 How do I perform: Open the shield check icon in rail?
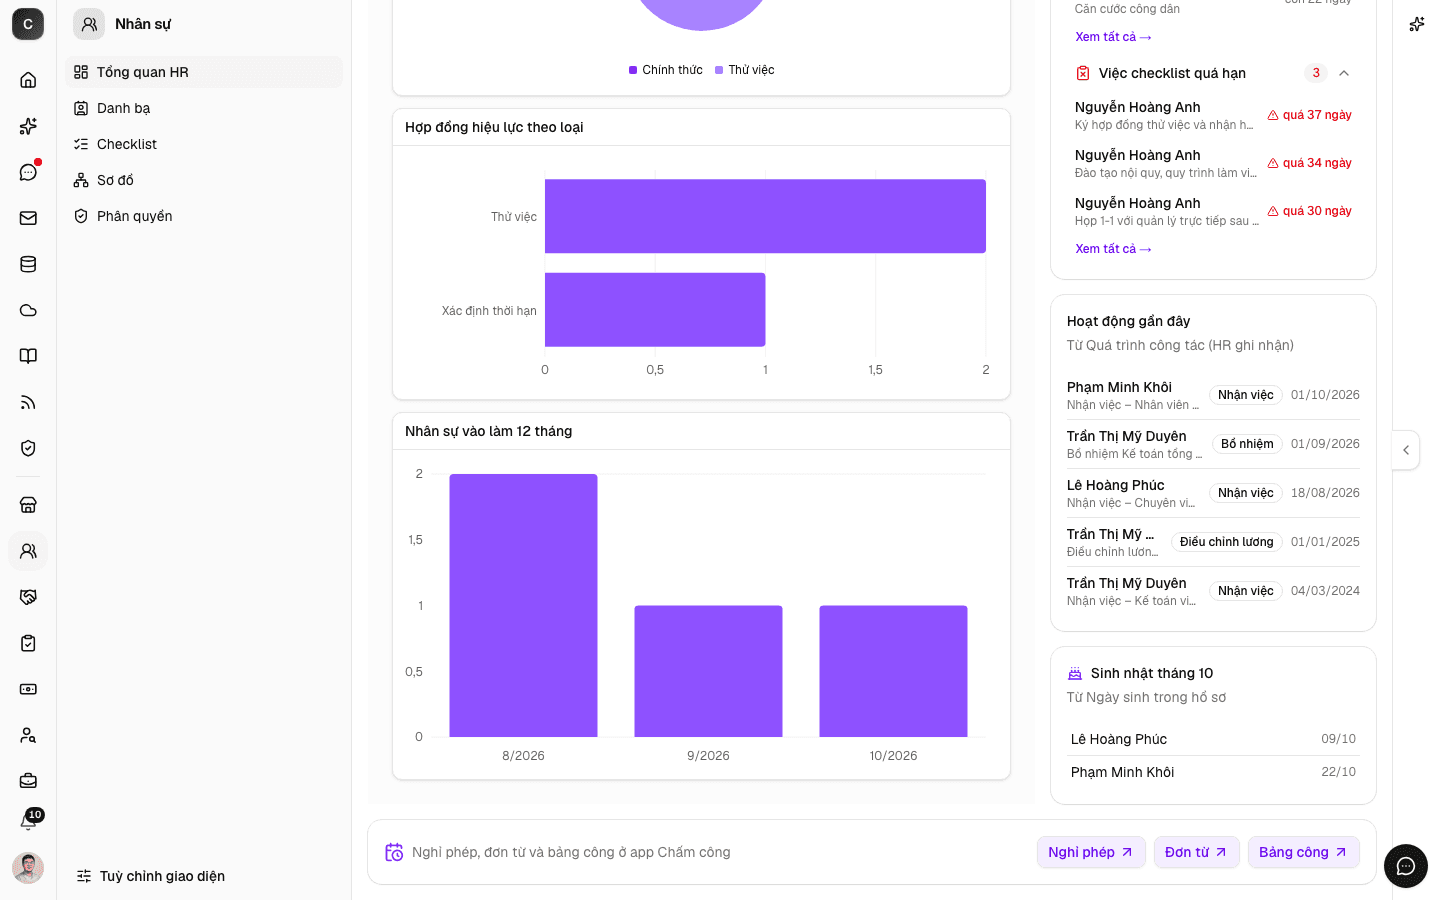[x=28, y=448]
